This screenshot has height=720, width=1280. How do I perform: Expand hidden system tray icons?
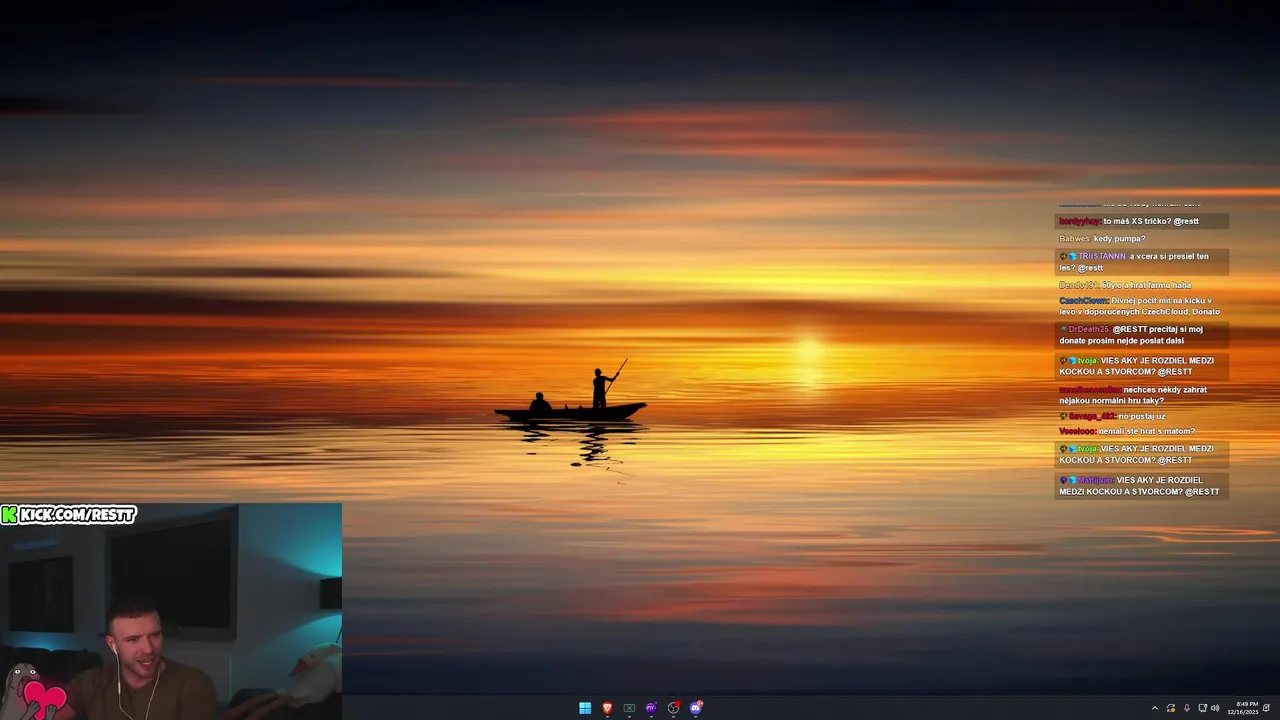(1154, 708)
